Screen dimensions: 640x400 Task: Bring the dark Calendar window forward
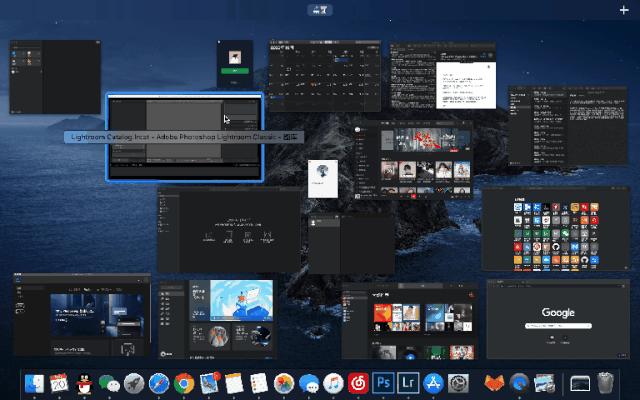coord(324,75)
